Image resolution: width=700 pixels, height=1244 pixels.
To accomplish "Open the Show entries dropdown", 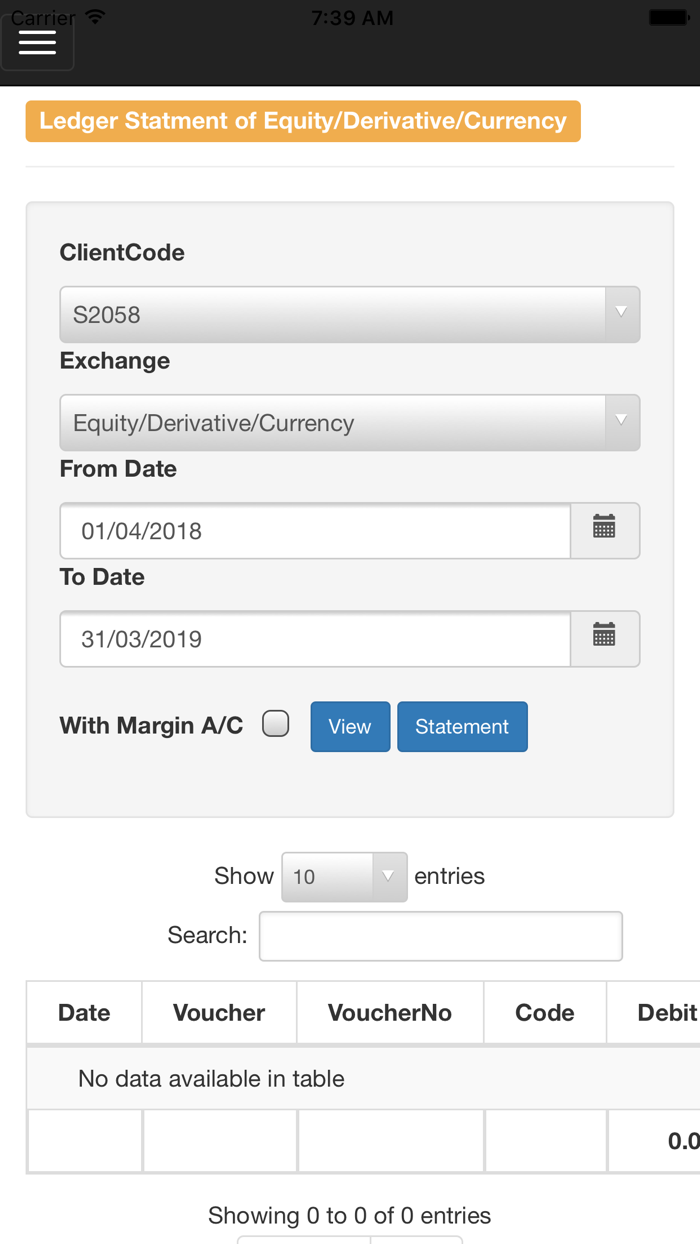I will click(x=344, y=876).
